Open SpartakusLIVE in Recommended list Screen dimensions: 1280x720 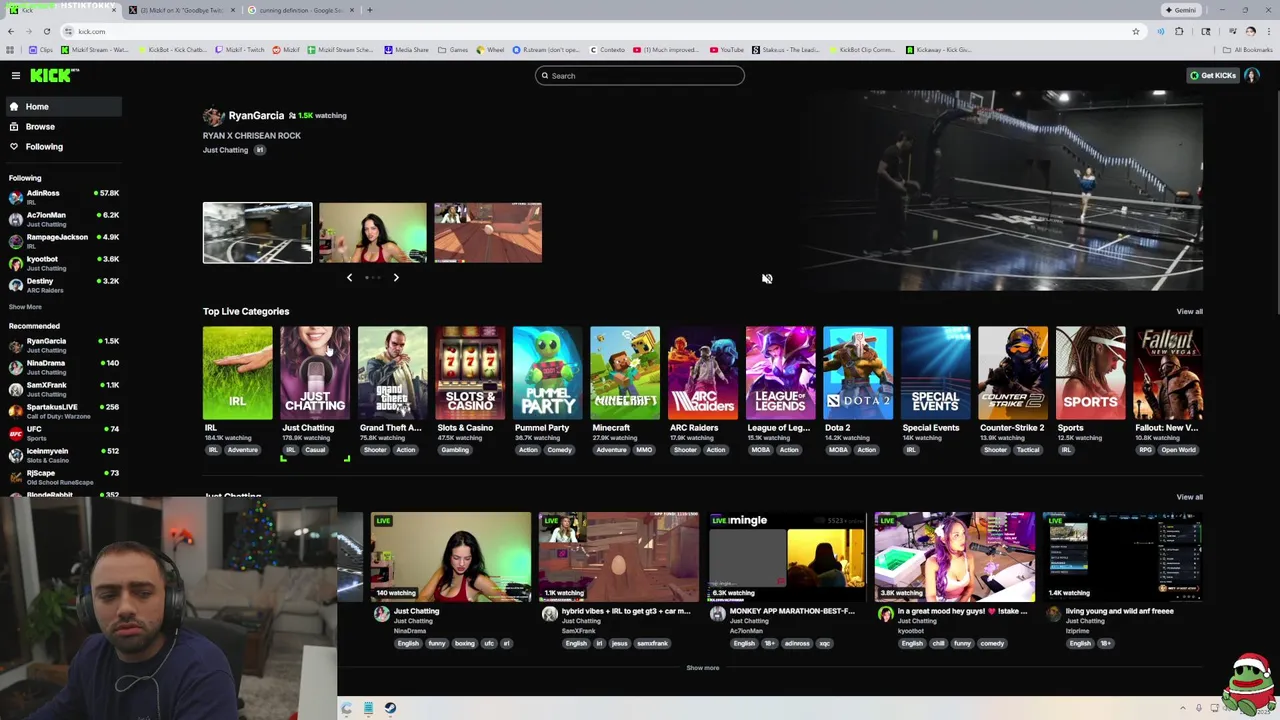(62, 410)
